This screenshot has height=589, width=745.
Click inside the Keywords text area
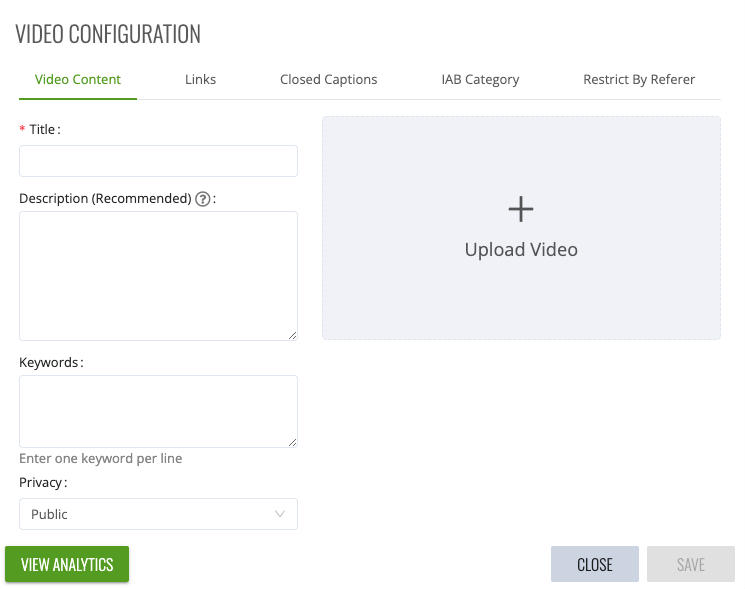(x=158, y=411)
